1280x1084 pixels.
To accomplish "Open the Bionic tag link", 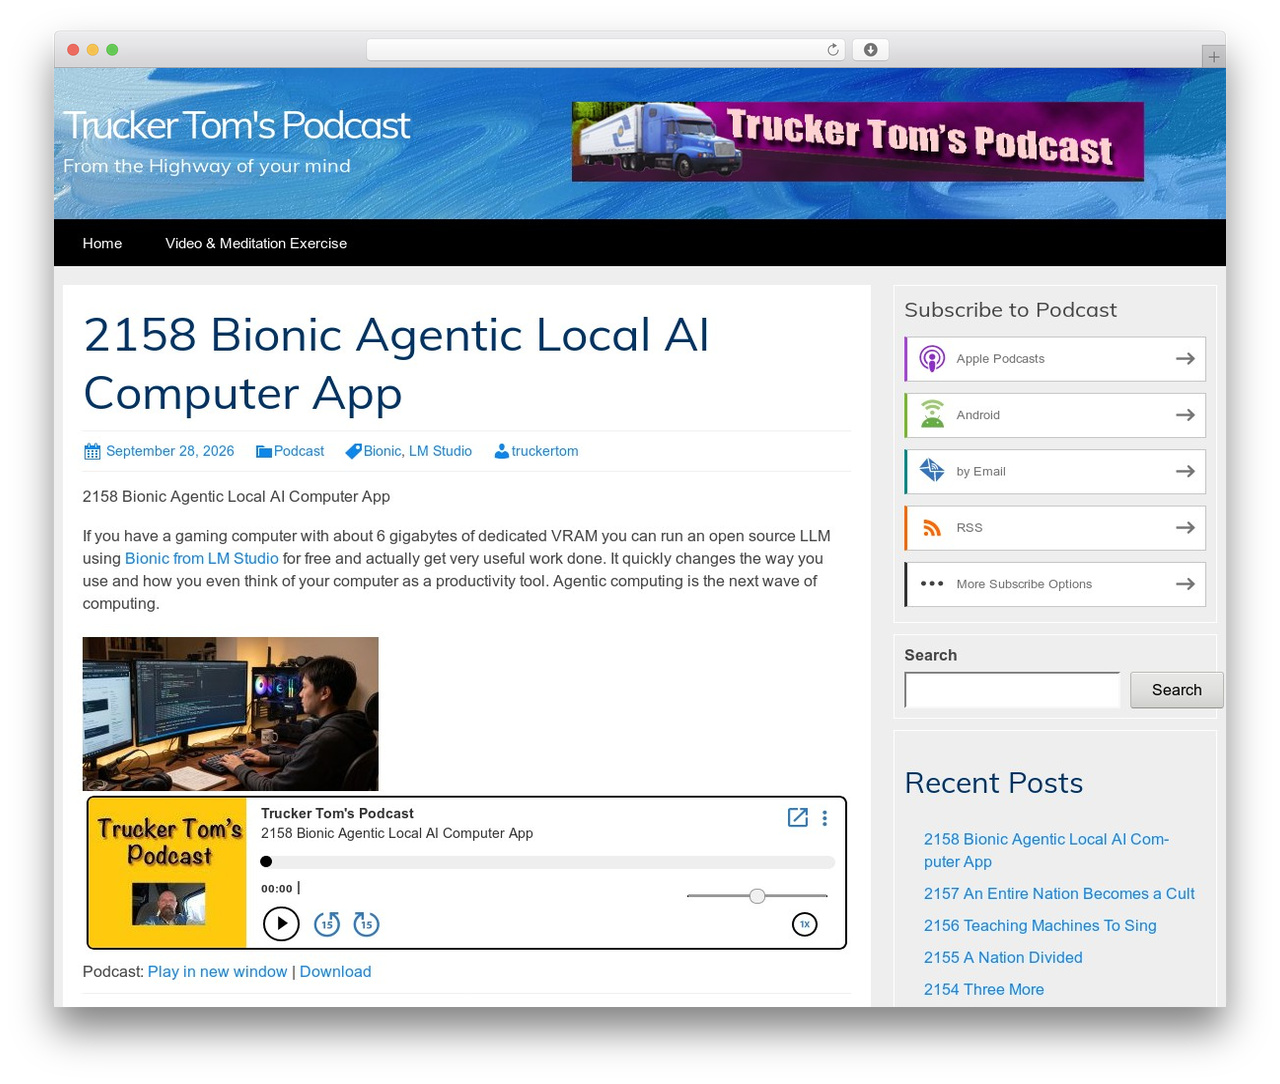I will point(382,451).
